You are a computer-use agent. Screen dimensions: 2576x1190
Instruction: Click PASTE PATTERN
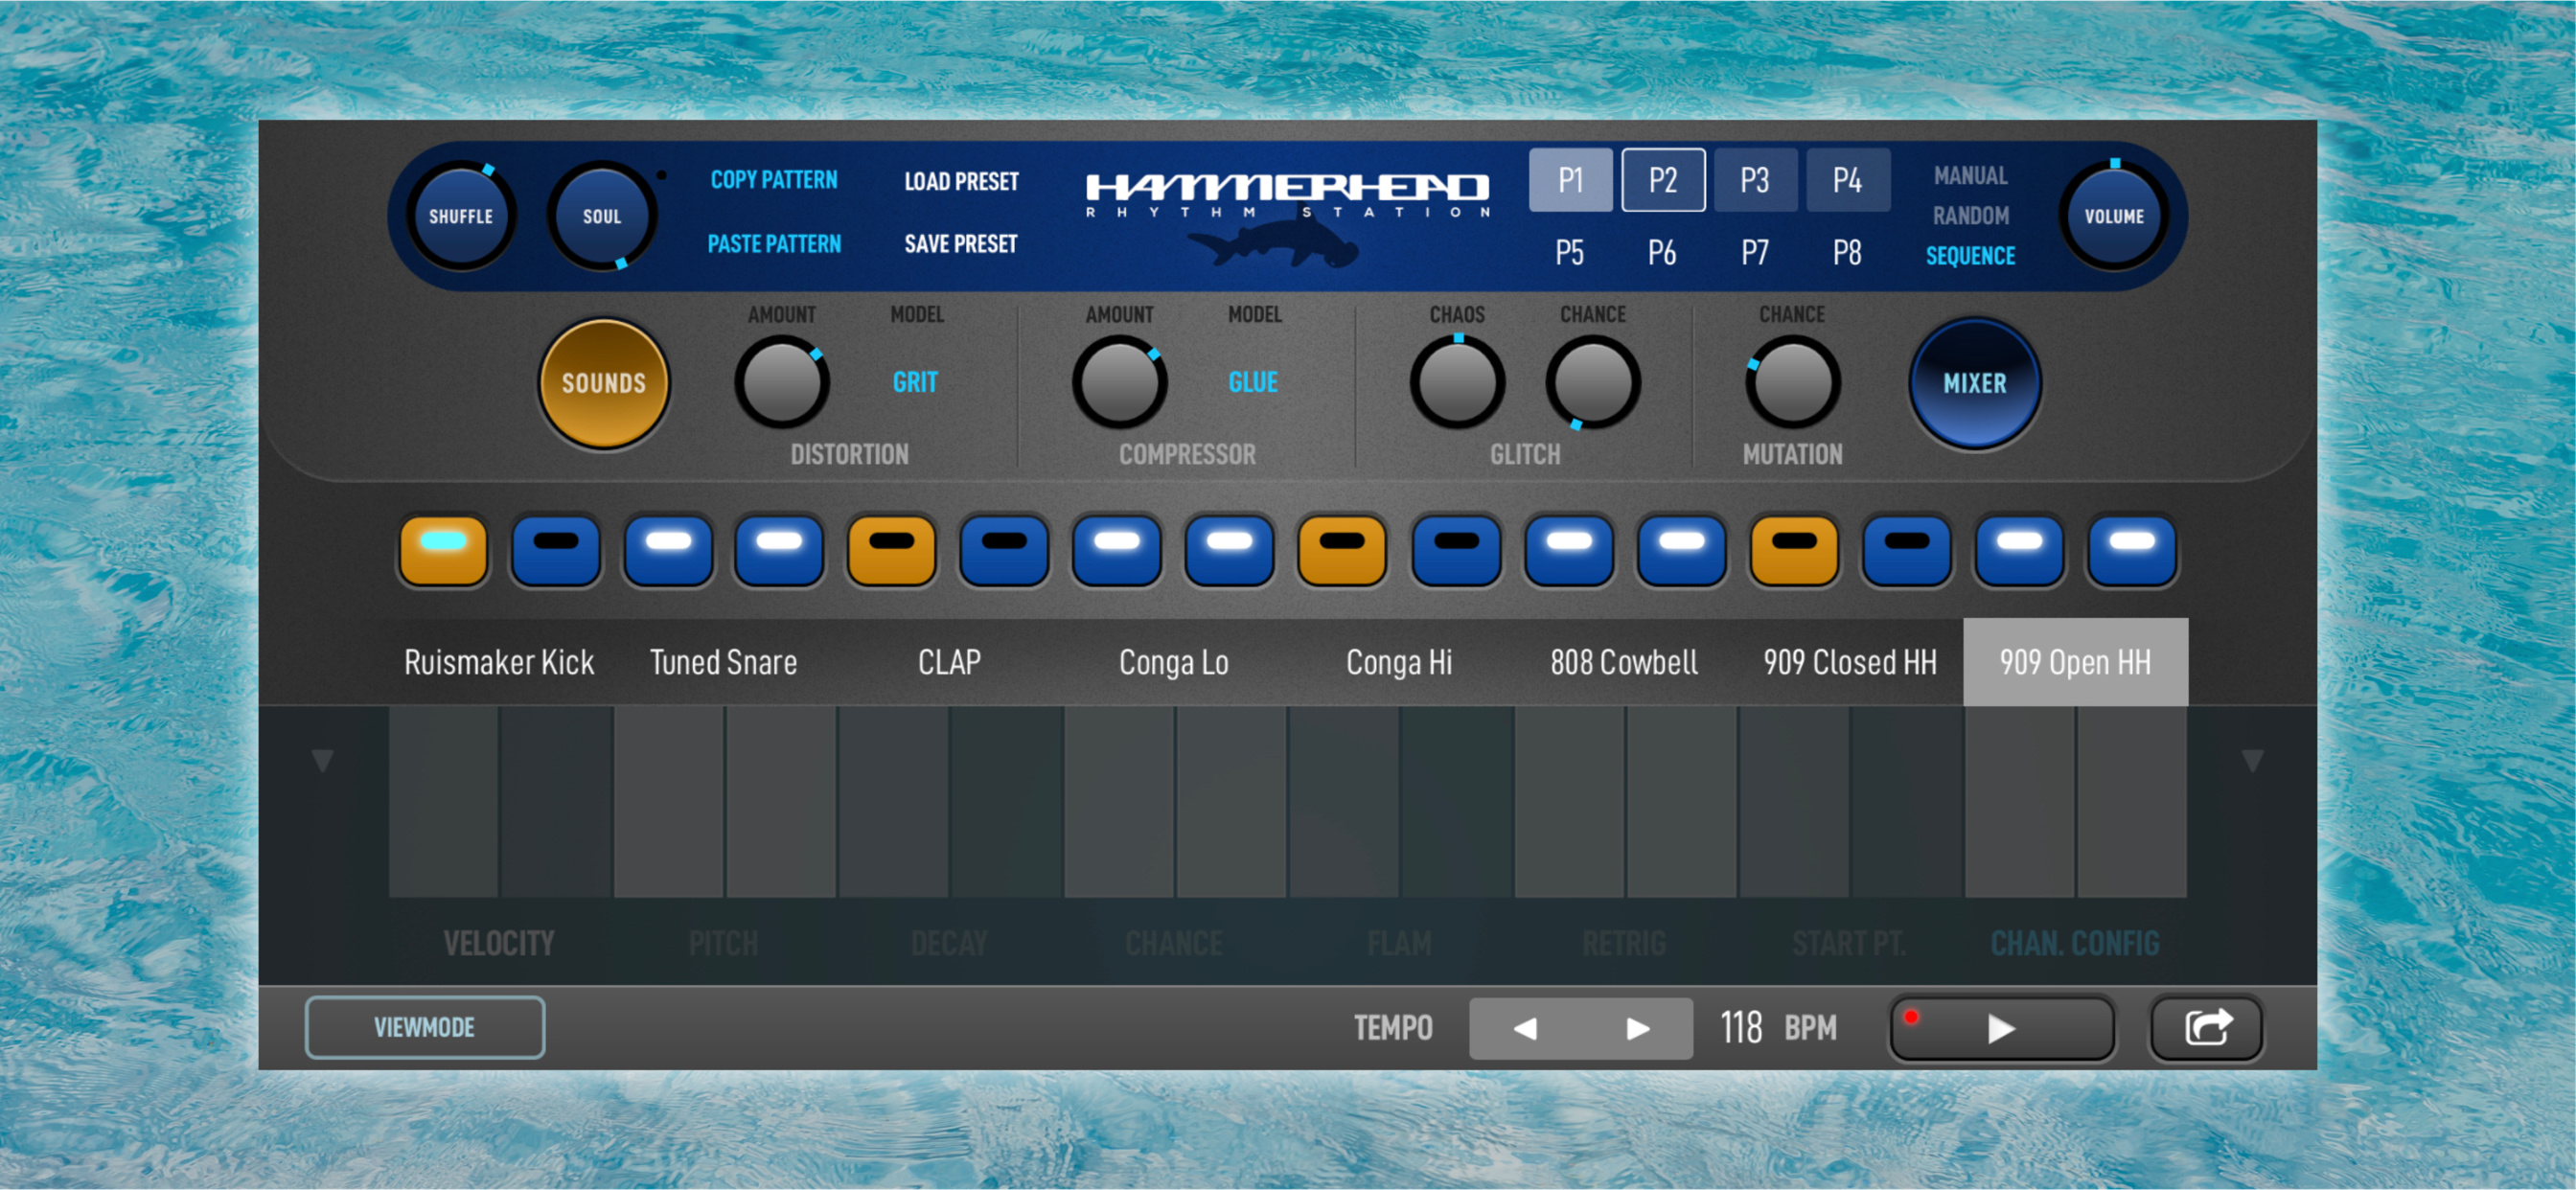pyautogui.click(x=774, y=244)
